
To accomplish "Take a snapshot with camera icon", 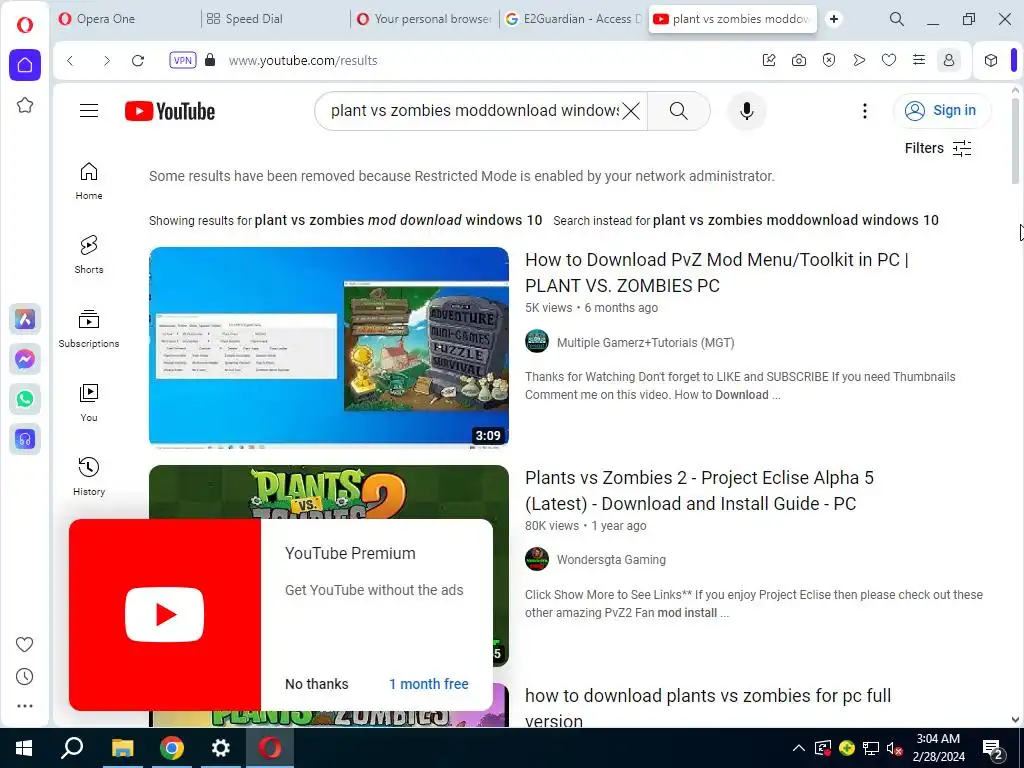I will pyautogui.click(x=799, y=60).
